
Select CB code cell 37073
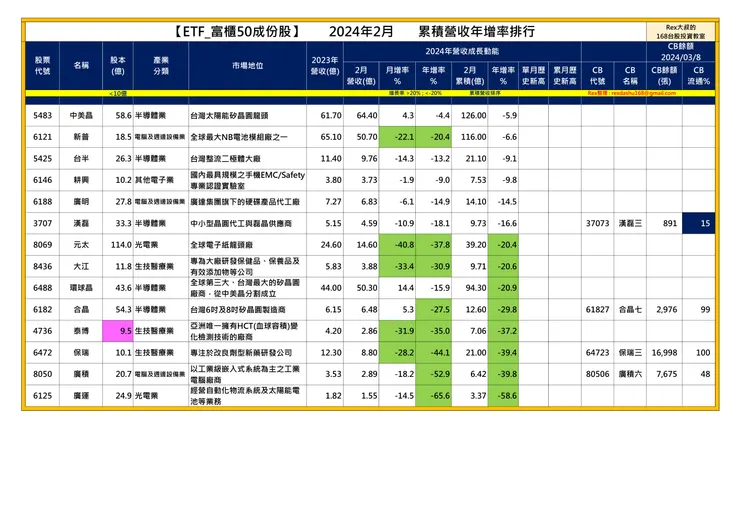(597, 223)
